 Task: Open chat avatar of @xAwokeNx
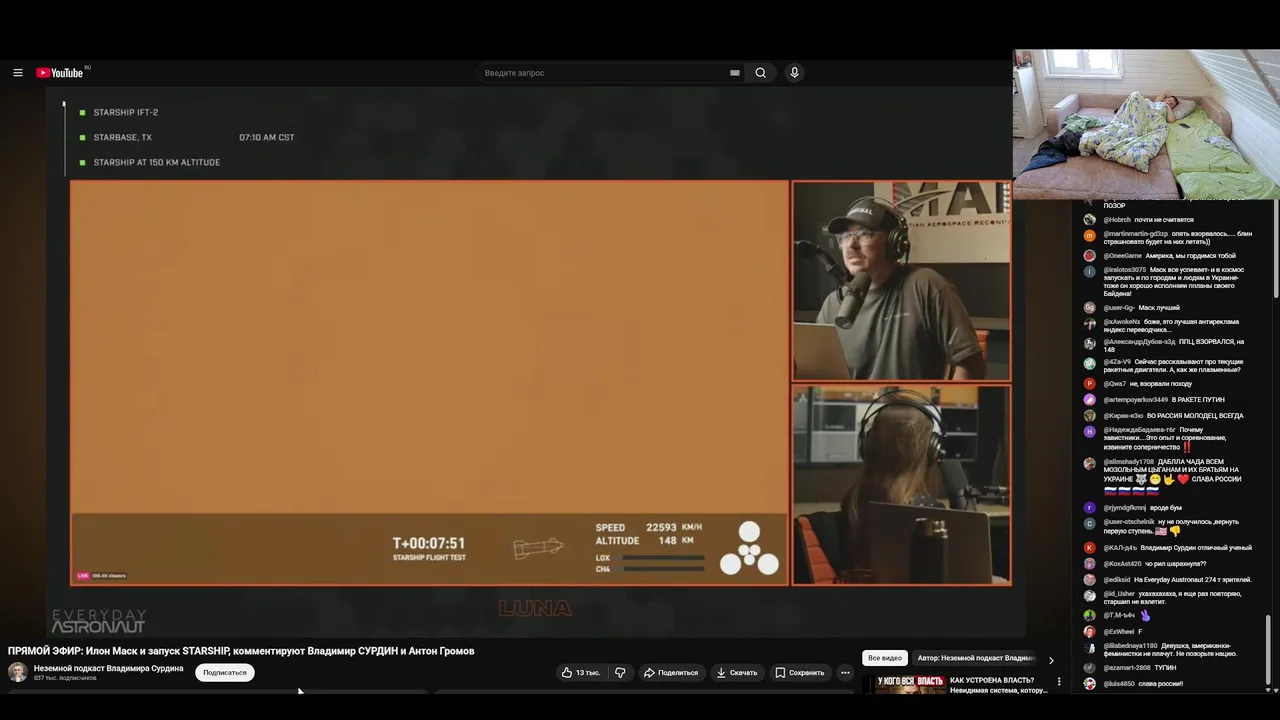tap(1090, 324)
